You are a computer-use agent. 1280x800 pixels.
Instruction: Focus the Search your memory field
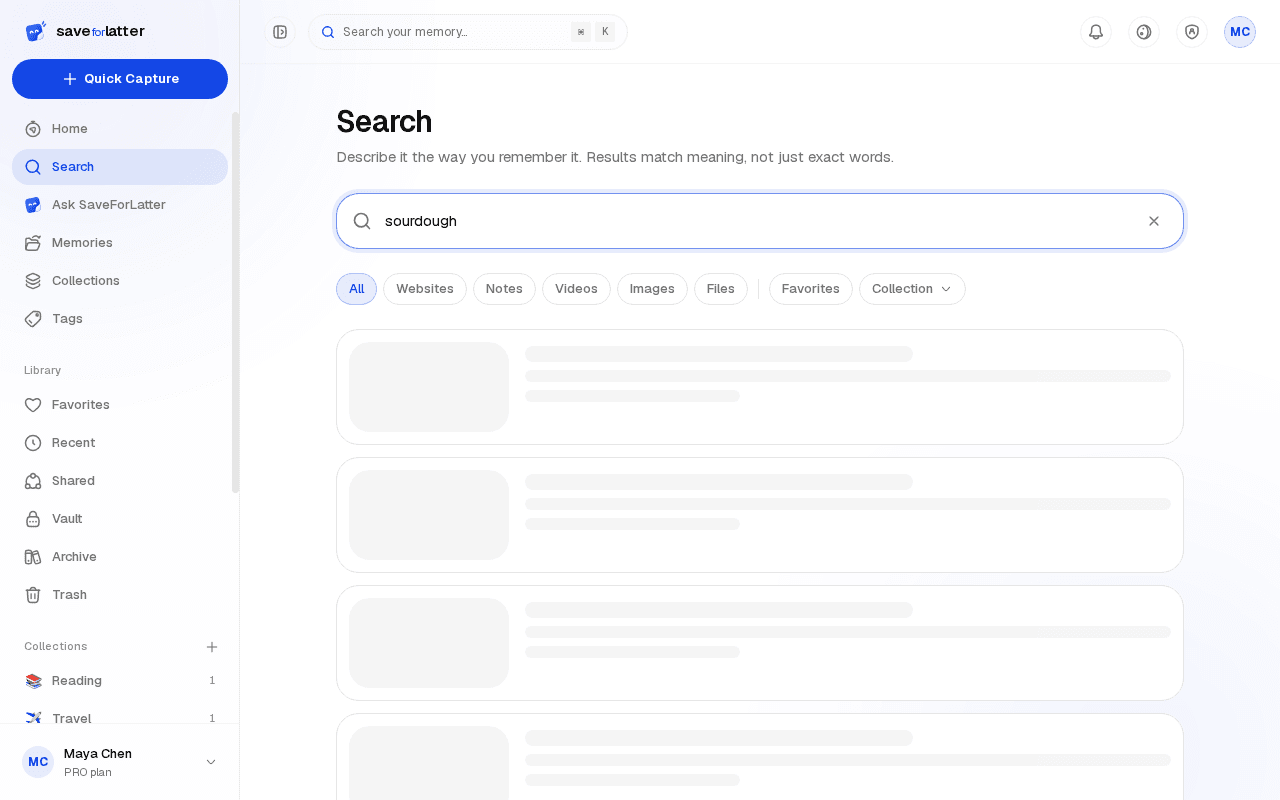[468, 32]
